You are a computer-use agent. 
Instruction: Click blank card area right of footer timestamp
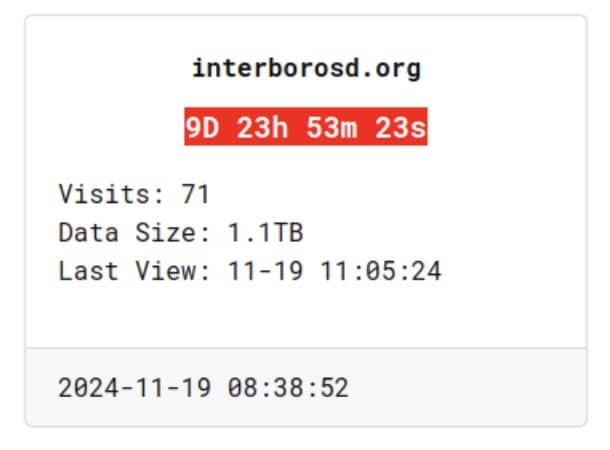pos(467,387)
